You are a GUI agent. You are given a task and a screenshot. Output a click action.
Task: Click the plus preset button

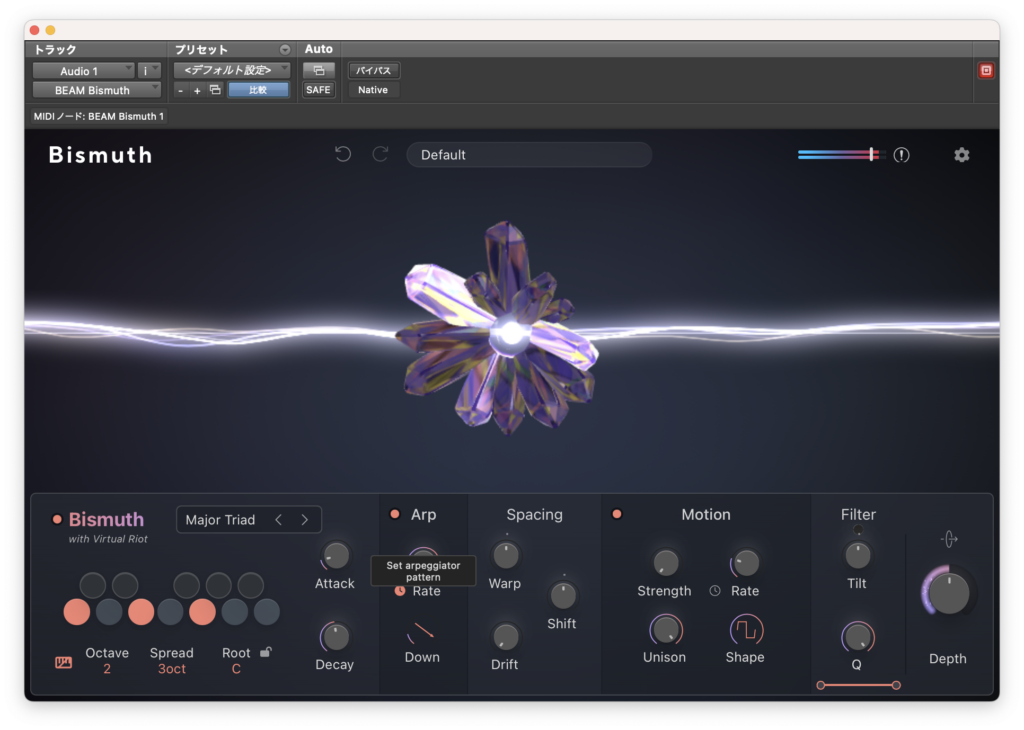pyautogui.click(x=197, y=91)
